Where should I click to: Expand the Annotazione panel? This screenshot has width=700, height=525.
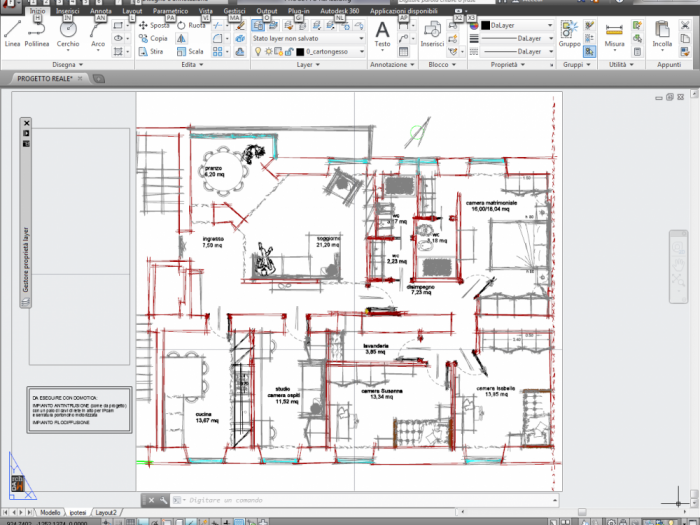pyautogui.click(x=392, y=65)
